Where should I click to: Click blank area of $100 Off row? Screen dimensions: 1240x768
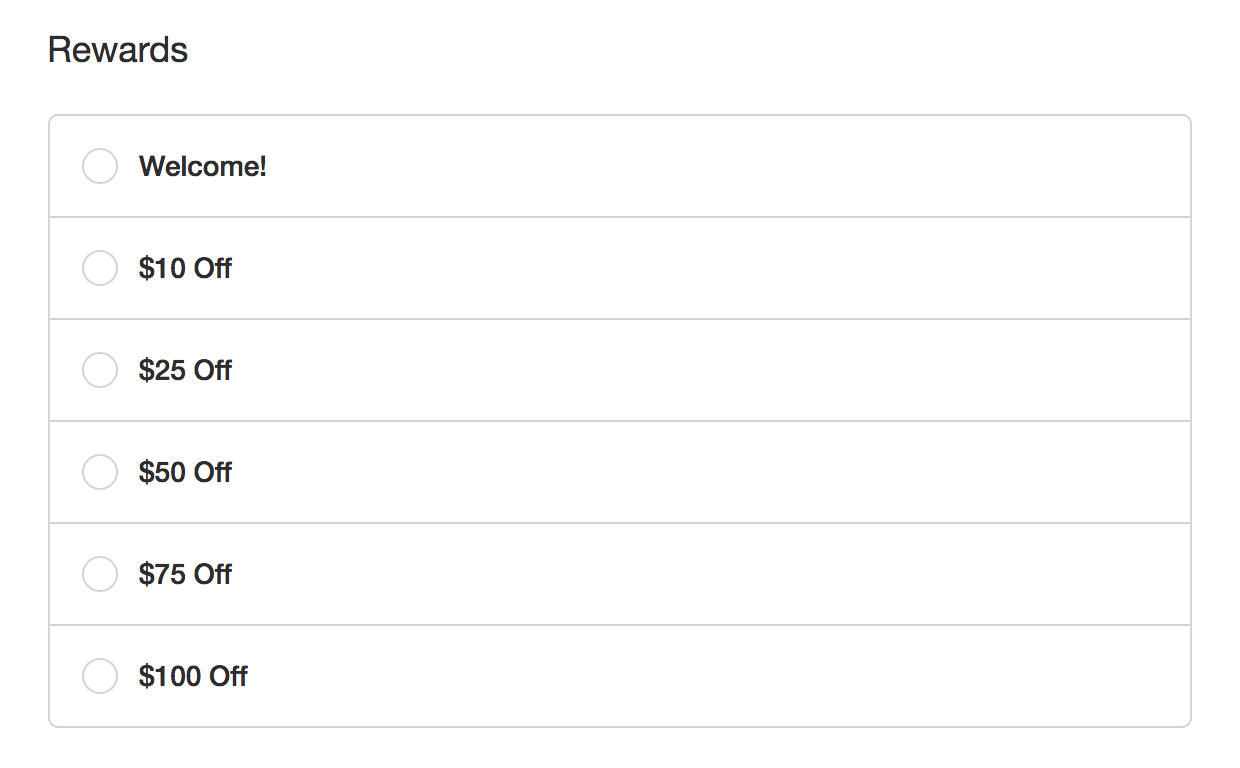tap(700, 676)
